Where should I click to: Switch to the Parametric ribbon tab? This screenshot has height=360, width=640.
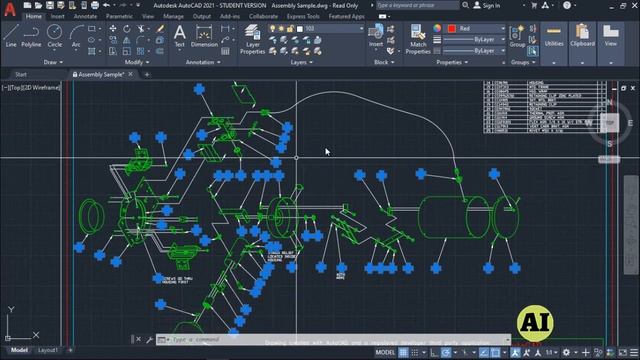[119, 16]
